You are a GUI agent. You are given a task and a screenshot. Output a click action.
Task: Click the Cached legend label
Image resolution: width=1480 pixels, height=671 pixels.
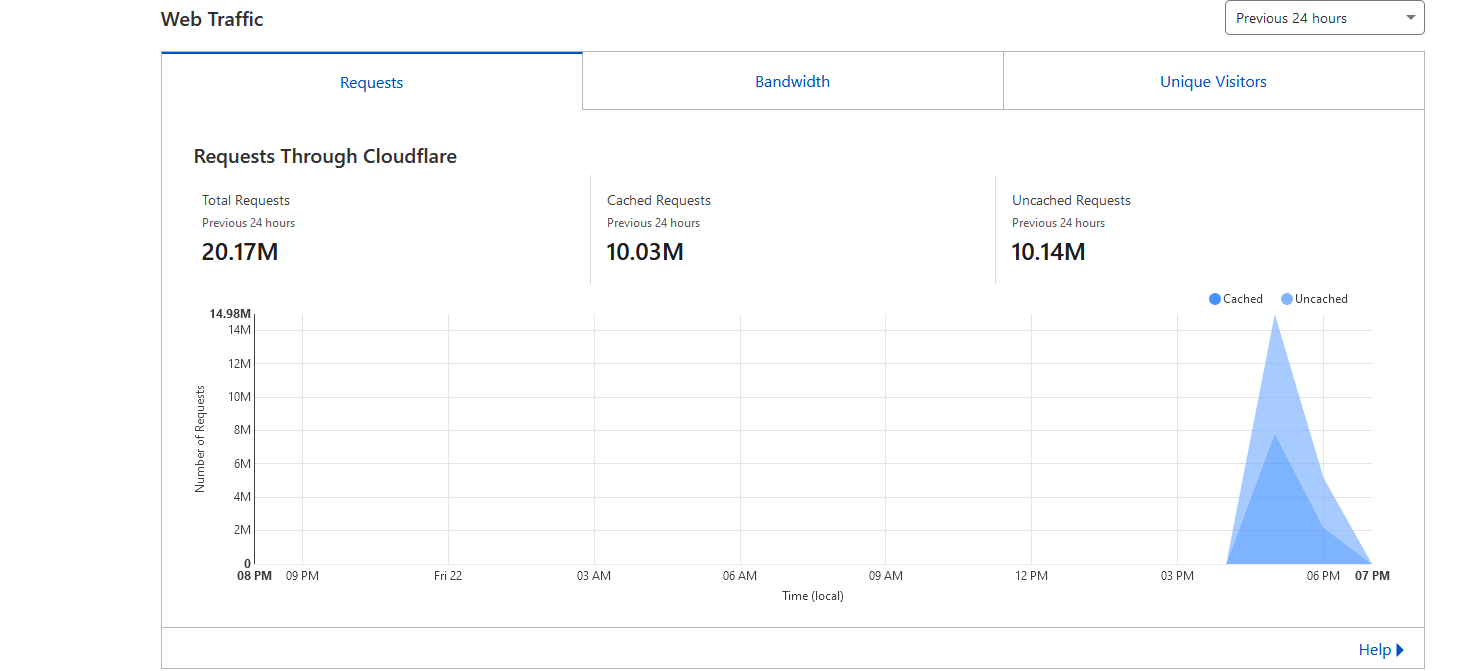coord(1243,299)
